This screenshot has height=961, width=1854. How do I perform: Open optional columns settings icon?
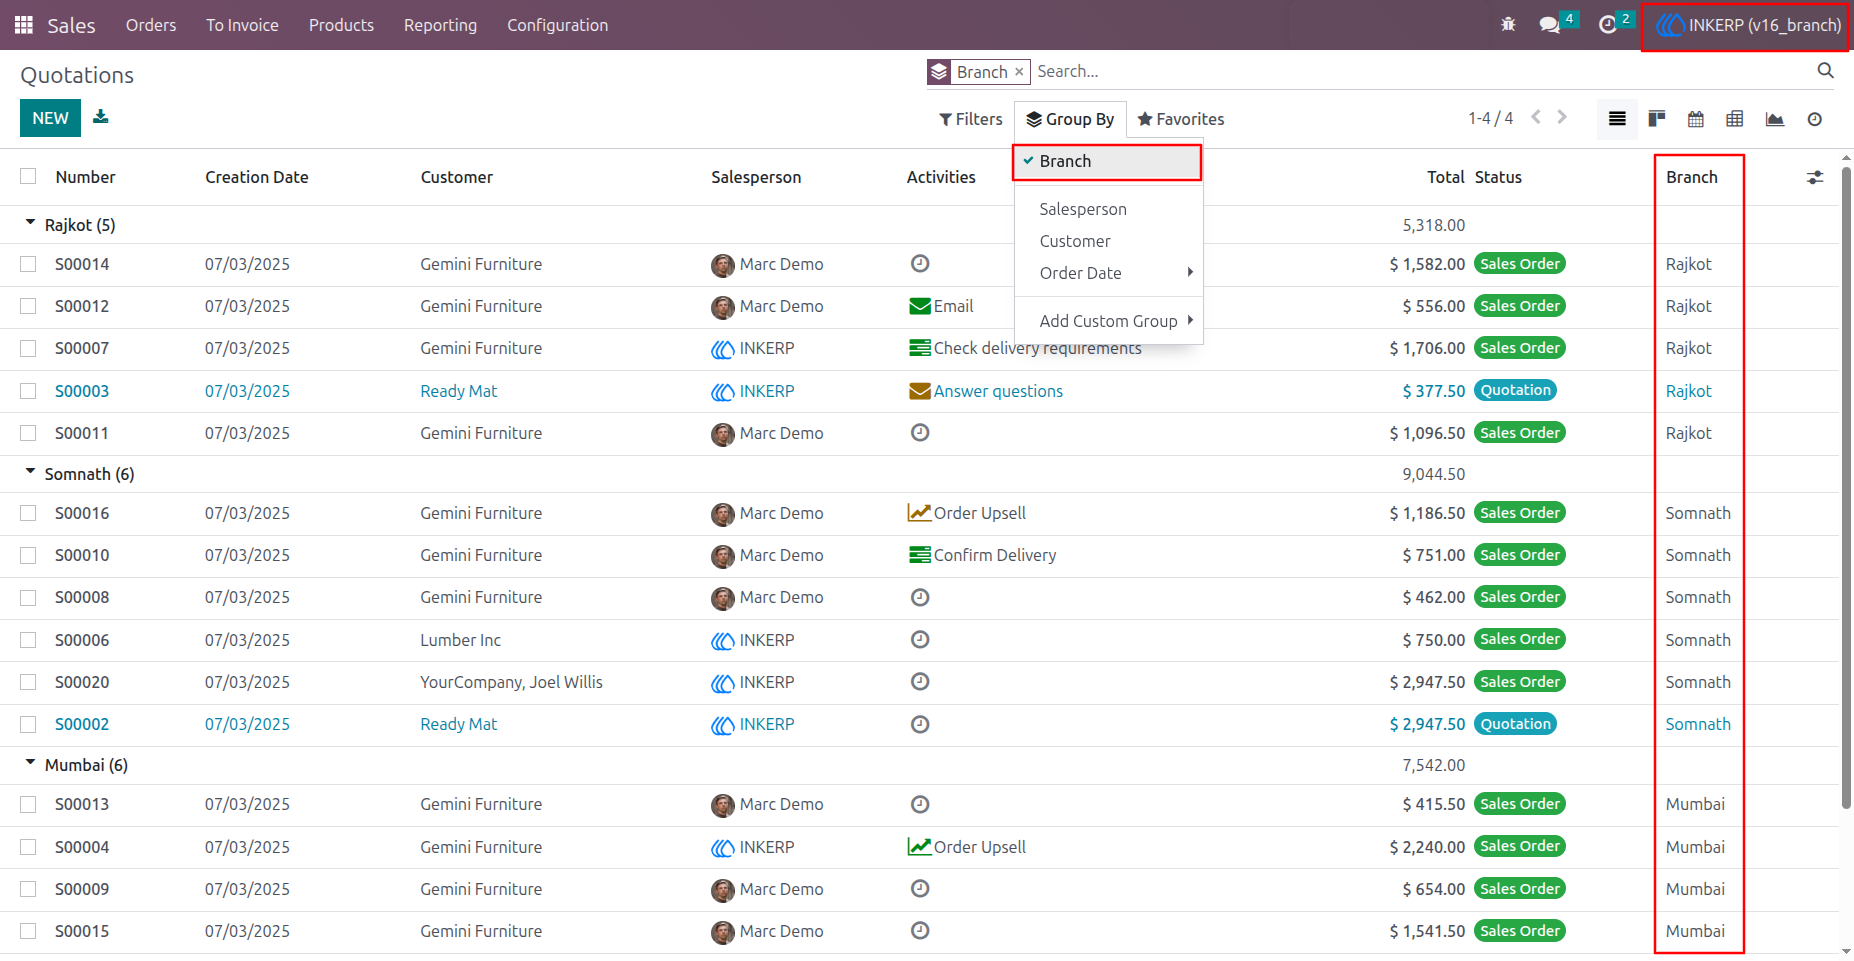pos(1815,177)
